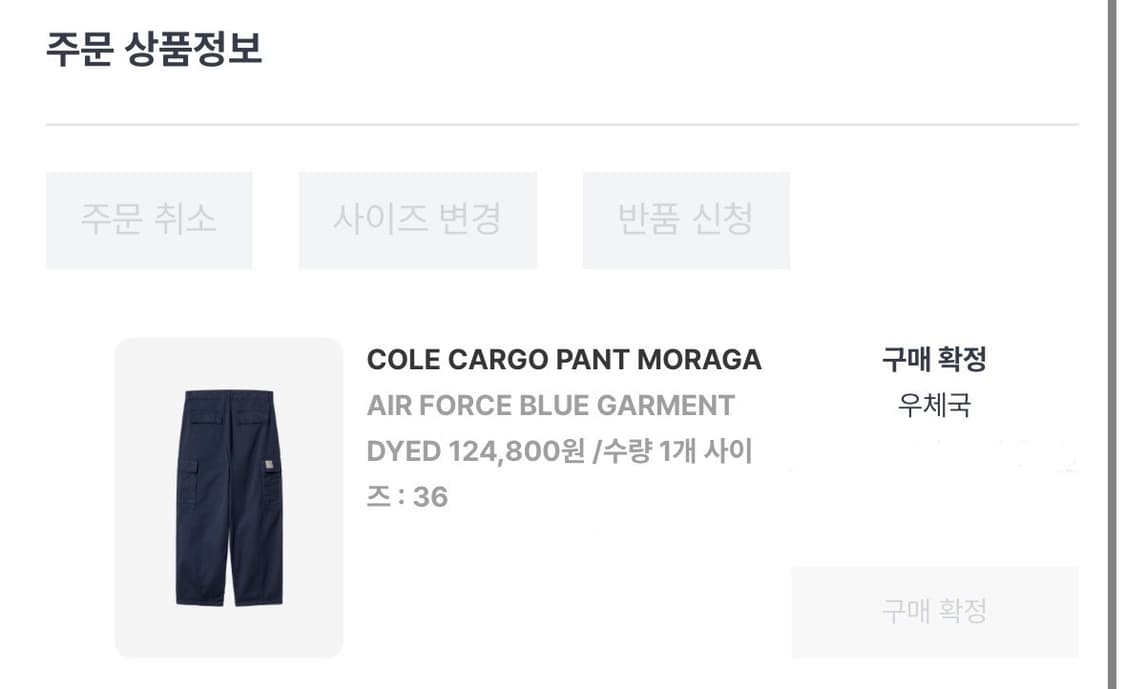Click the bold 구매 확정 status label
This screenshot has height=689, width=1125.
click(x=934, y=359)
